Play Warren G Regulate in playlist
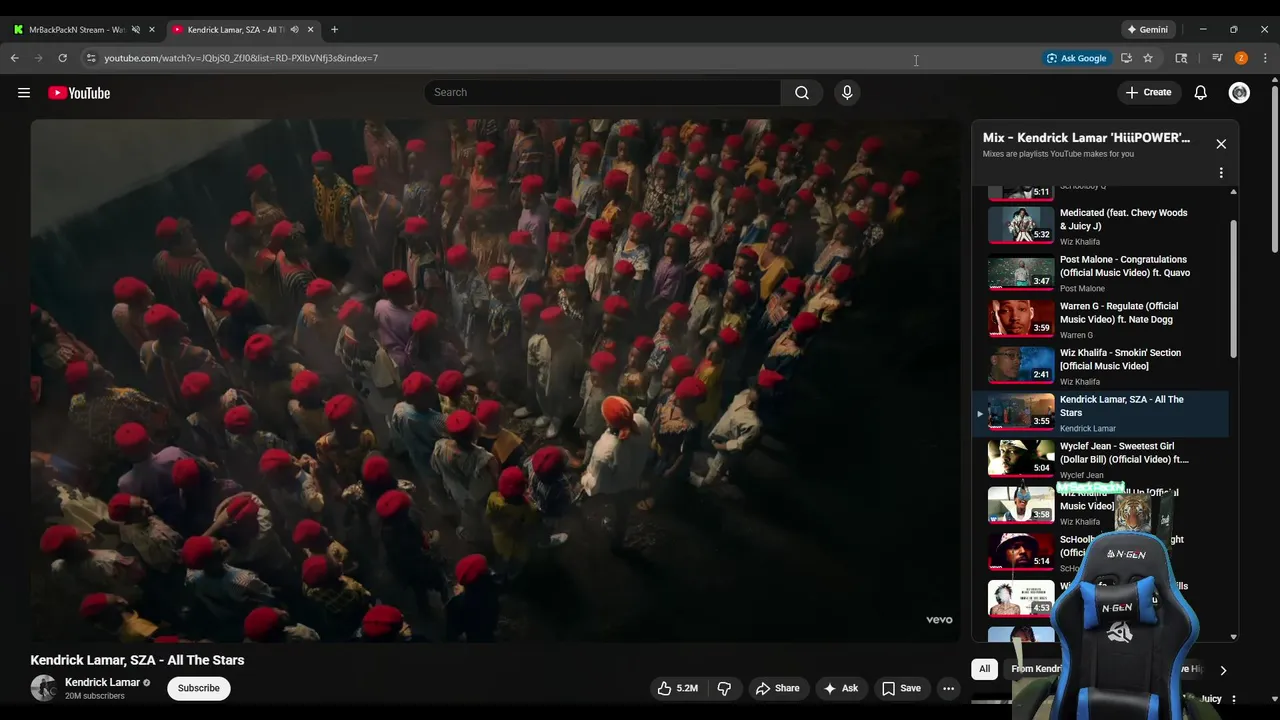The width and height of the screenshot is (1280, 720). click(x=1100, y=320)
